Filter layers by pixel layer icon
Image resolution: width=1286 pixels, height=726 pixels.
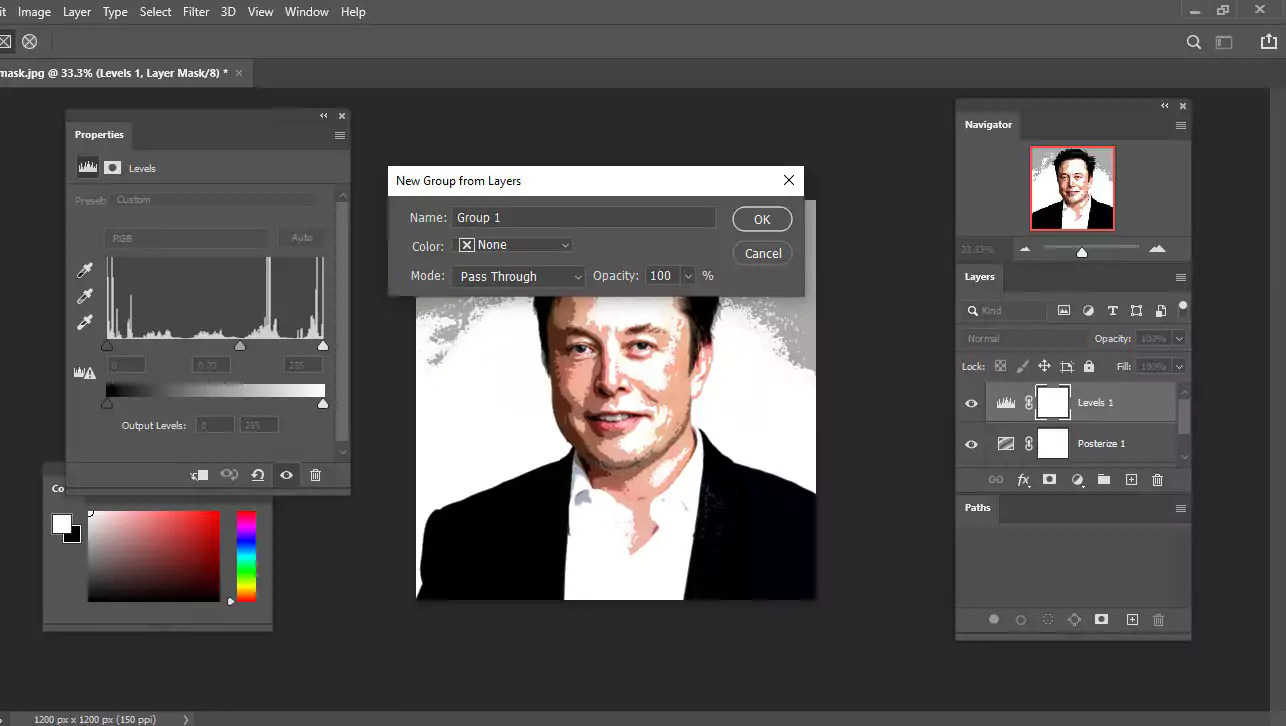point(1064,311)
